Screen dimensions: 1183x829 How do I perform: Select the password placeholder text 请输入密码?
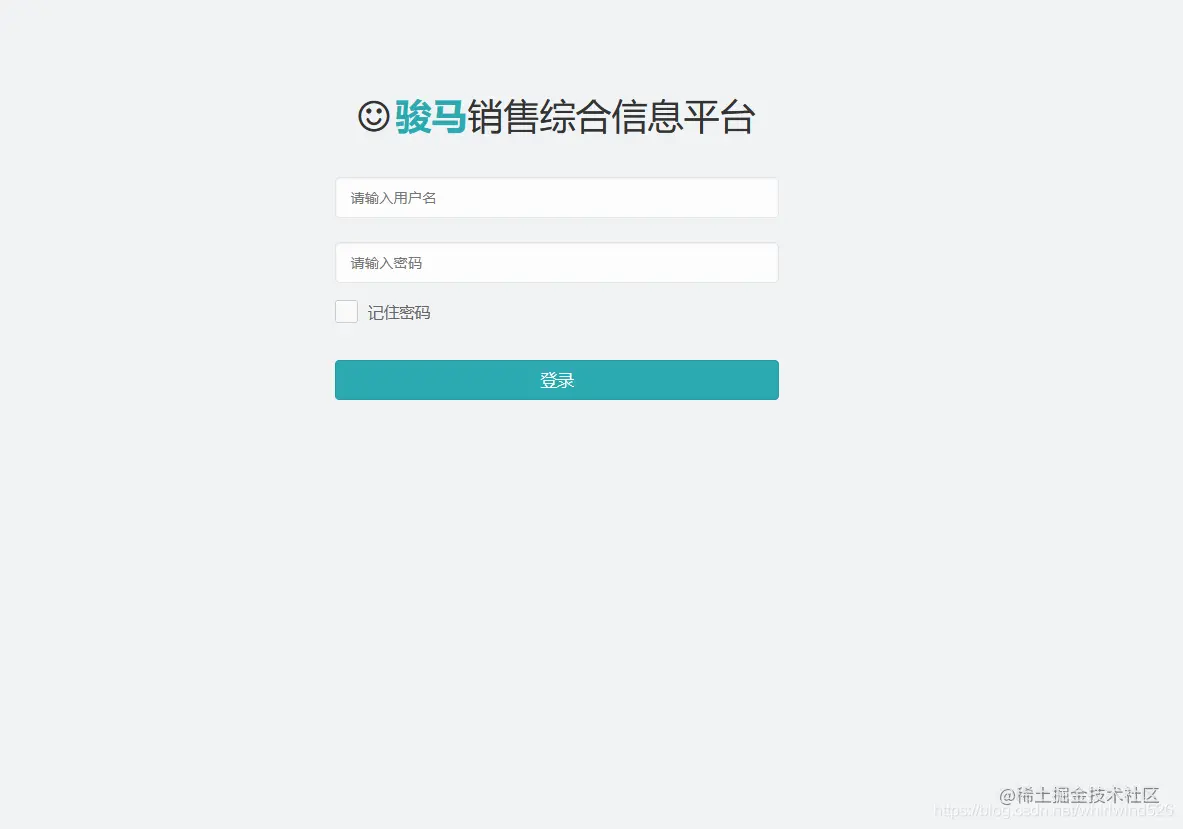386,263
